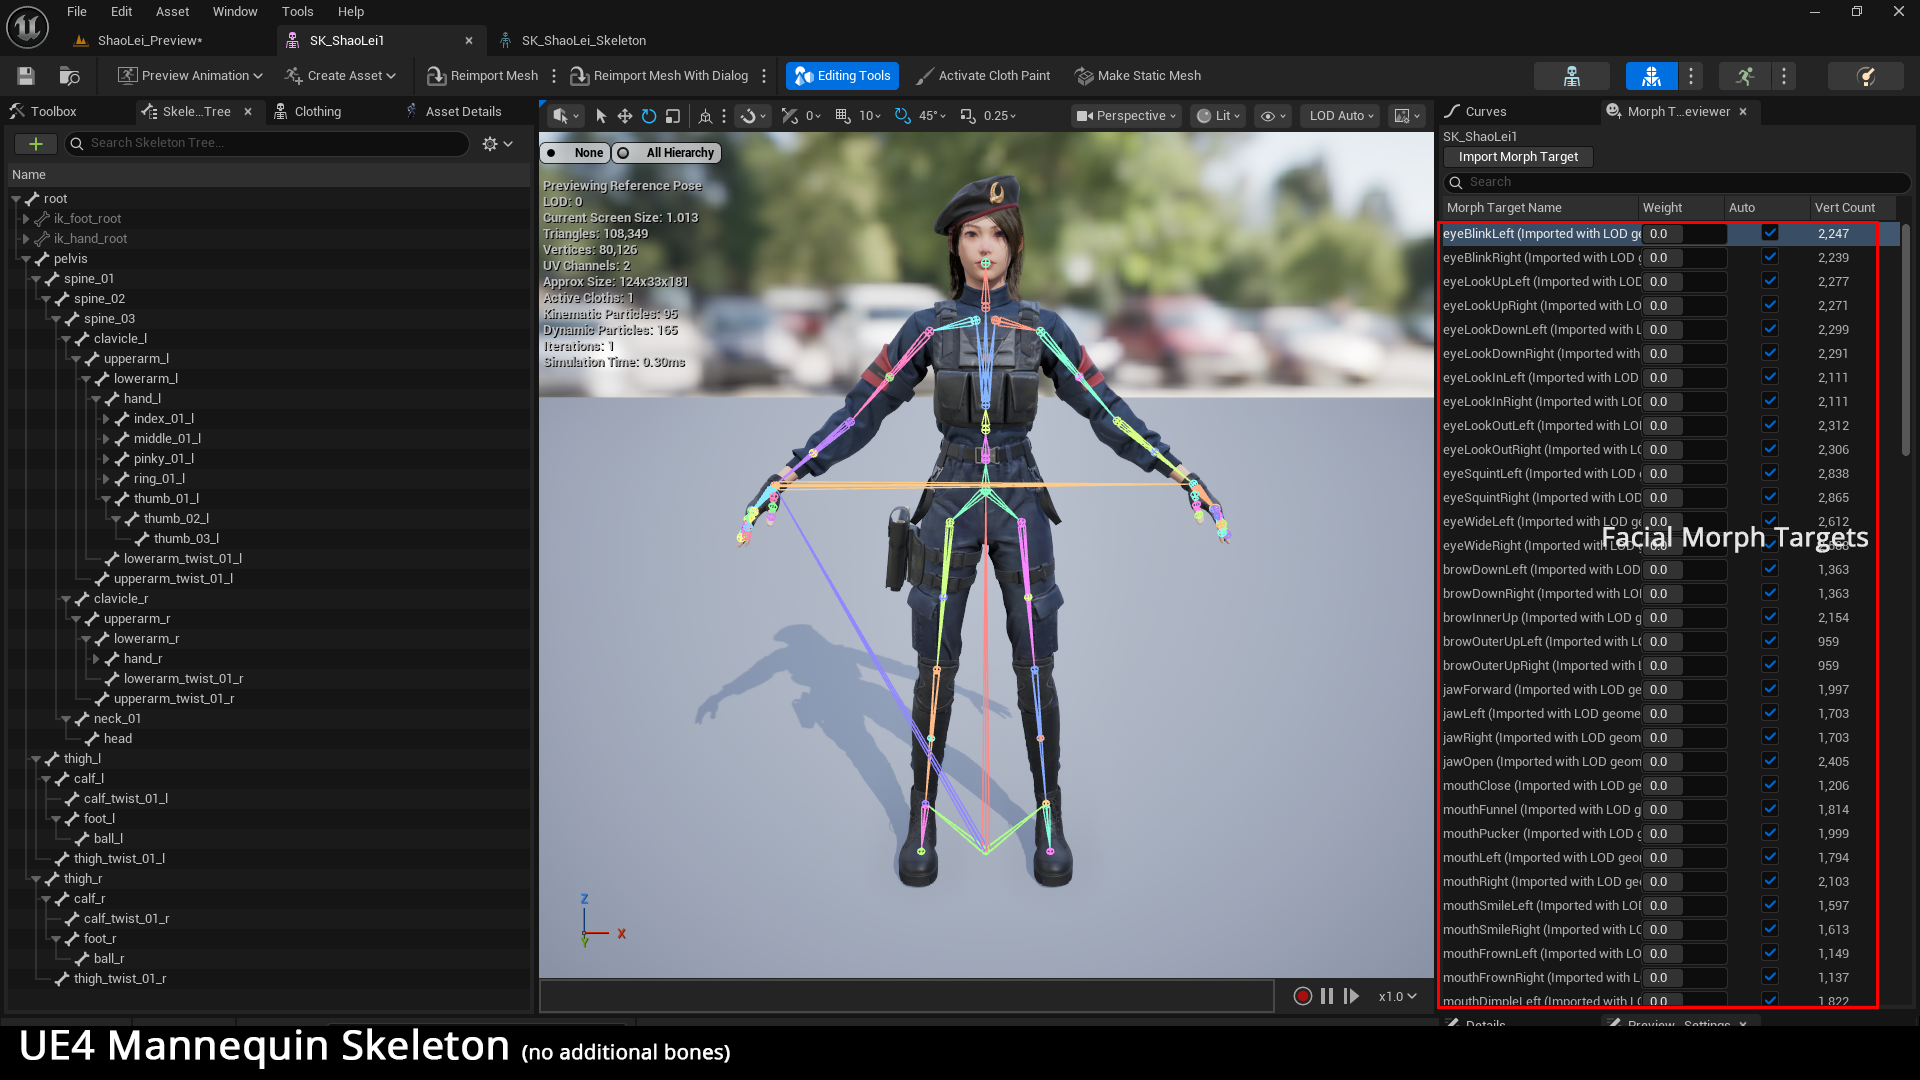Select the Translate gizmo tool
Screen dimensions: 1920x1080
coord(624,116)
